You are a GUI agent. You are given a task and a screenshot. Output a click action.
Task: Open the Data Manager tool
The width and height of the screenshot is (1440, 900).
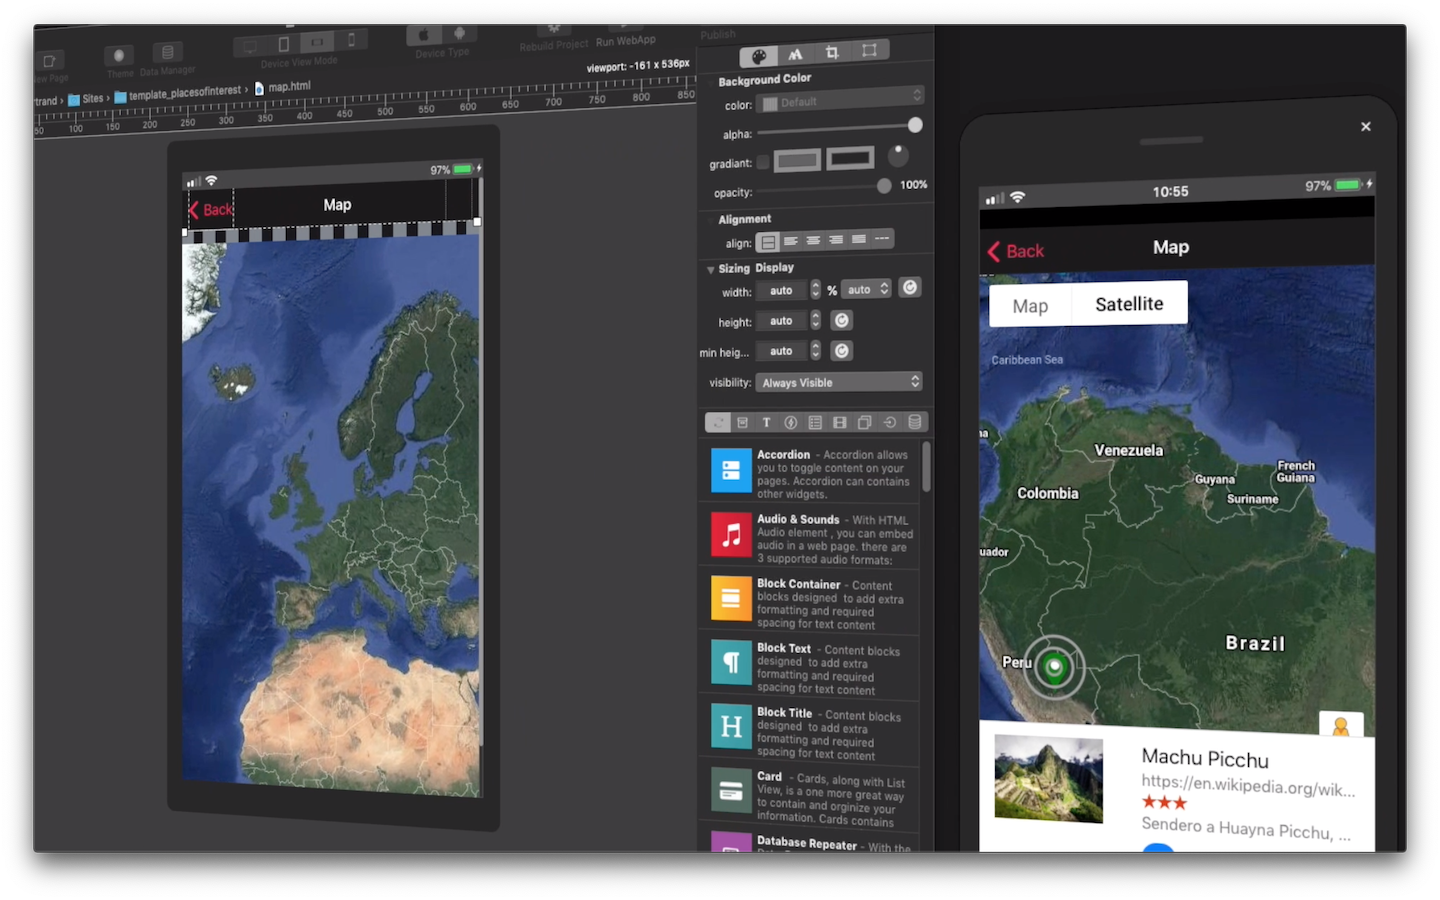[167, 53]
